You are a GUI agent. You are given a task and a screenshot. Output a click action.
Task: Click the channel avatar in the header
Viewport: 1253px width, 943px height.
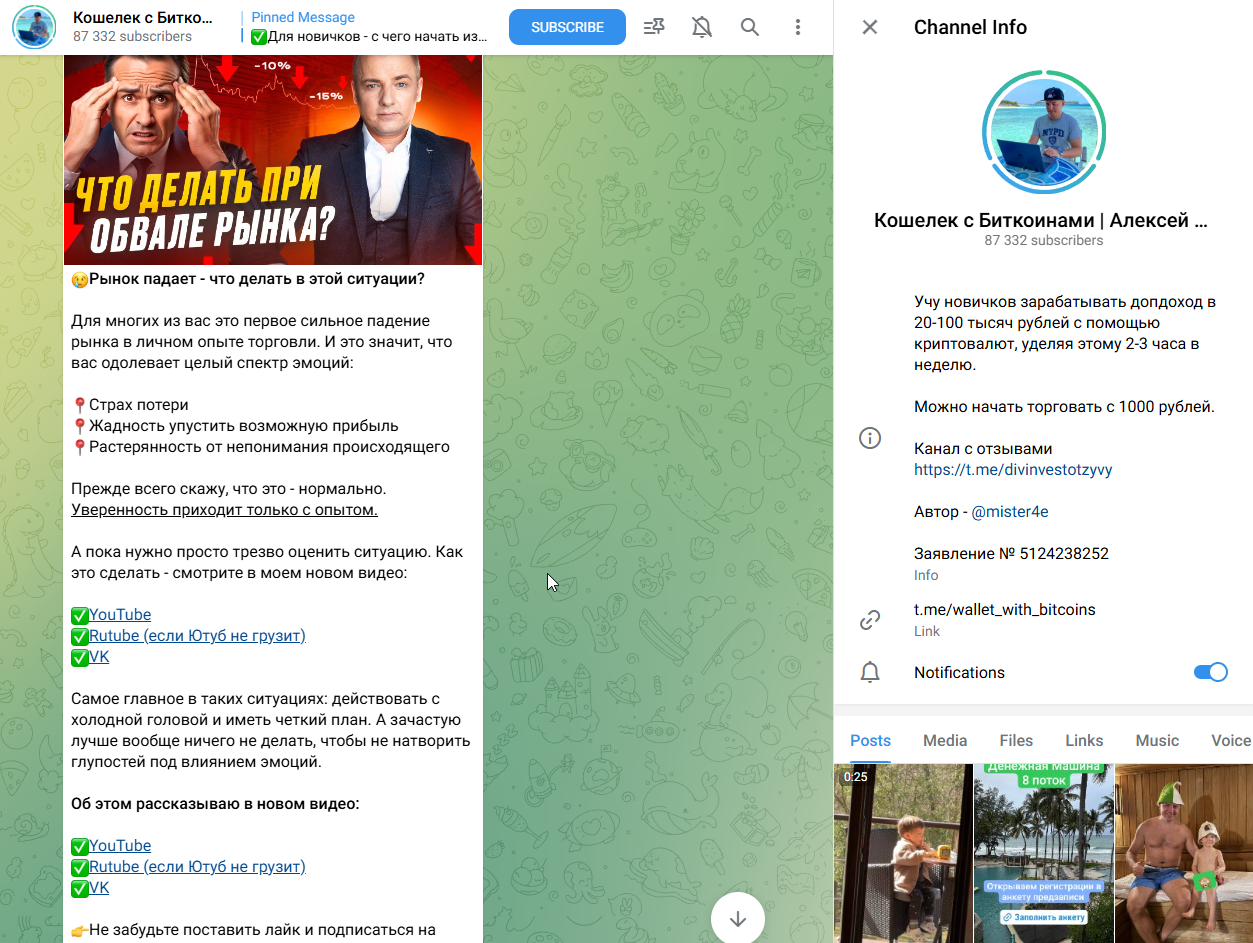click(x=34, y=27)
